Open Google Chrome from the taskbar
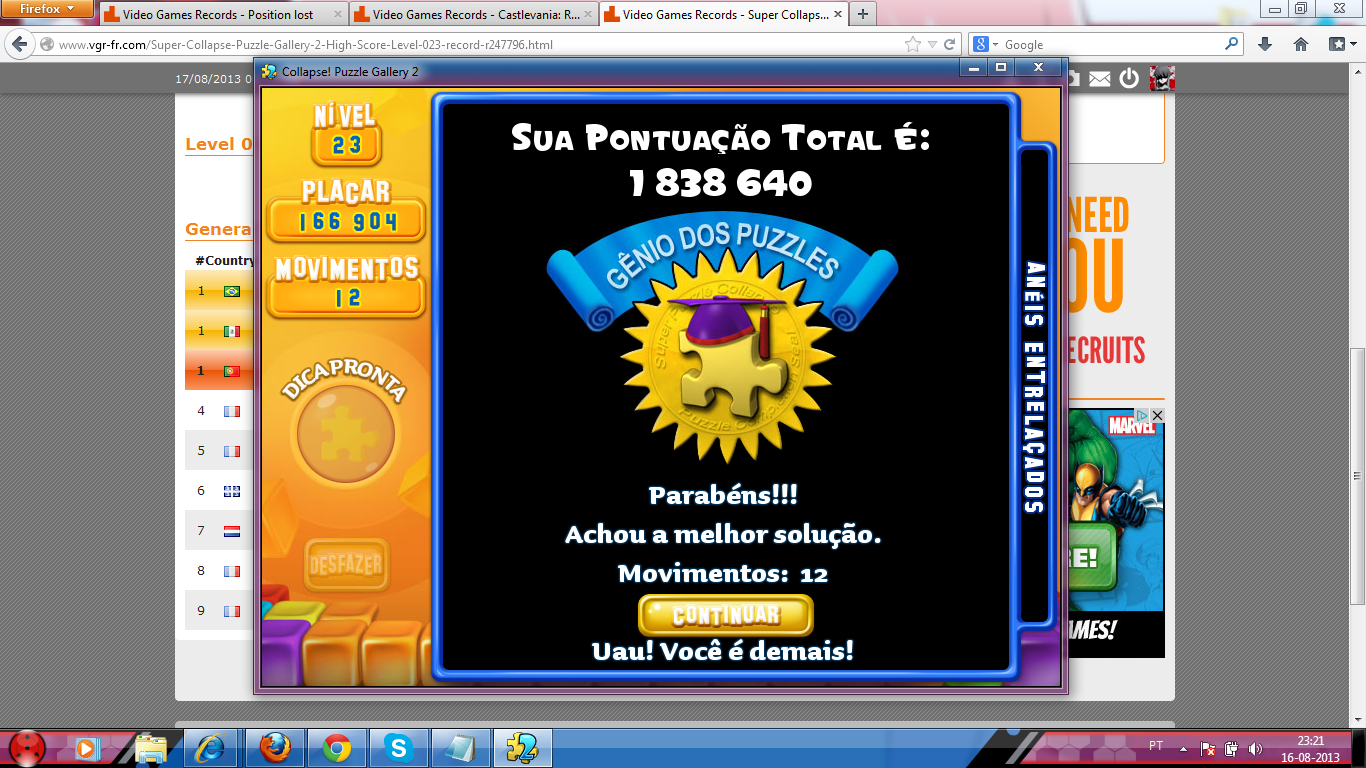Image resolution: width=1366 pixels, height=768 pixels. click(336, 747)
